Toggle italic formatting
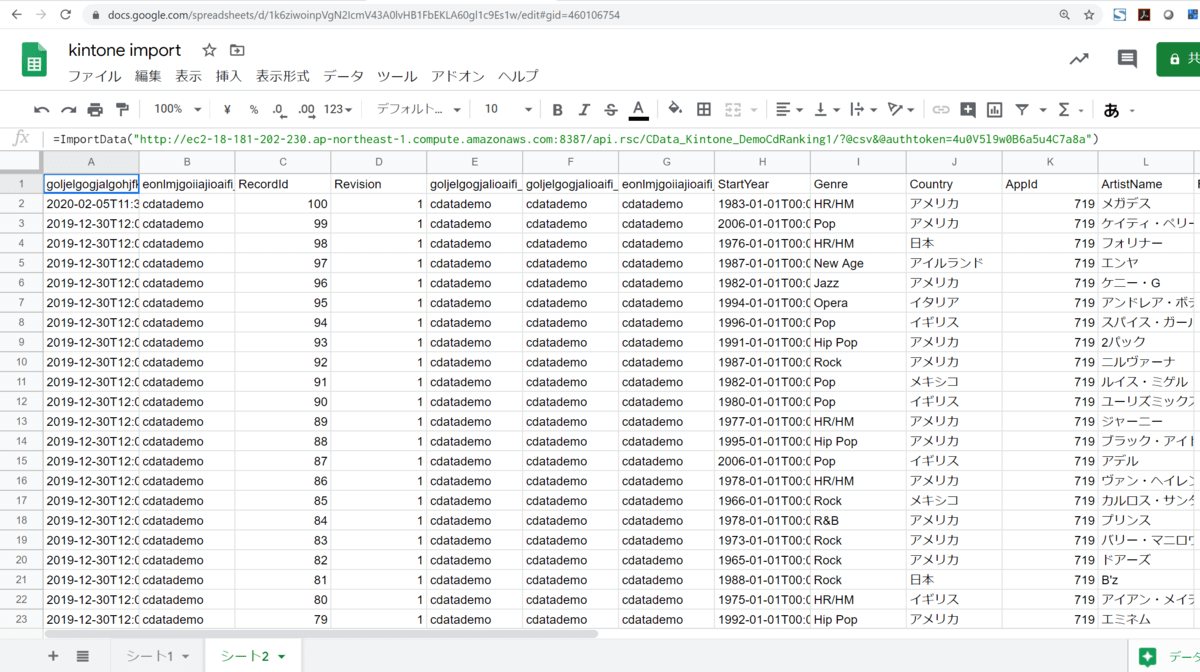1200x672 pixels. pos(584,110)
